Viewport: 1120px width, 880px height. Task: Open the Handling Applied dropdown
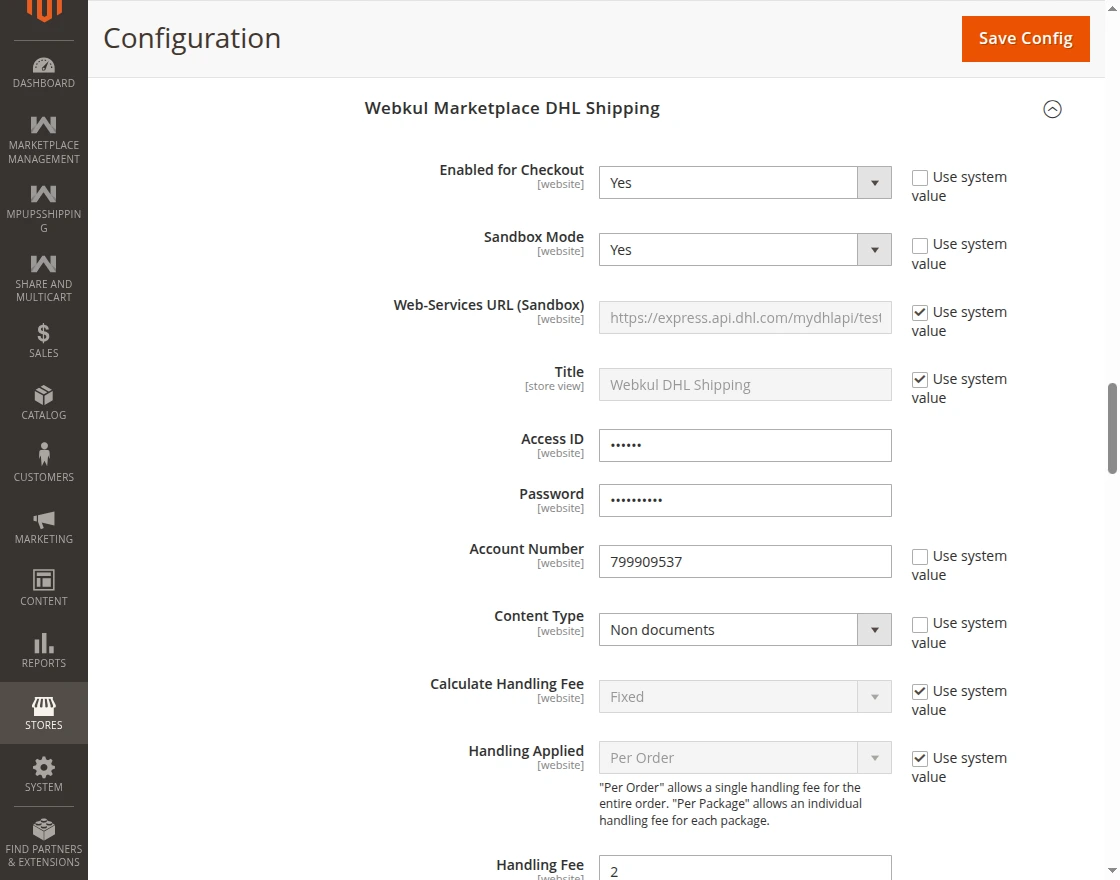click(x=745, y=758)
